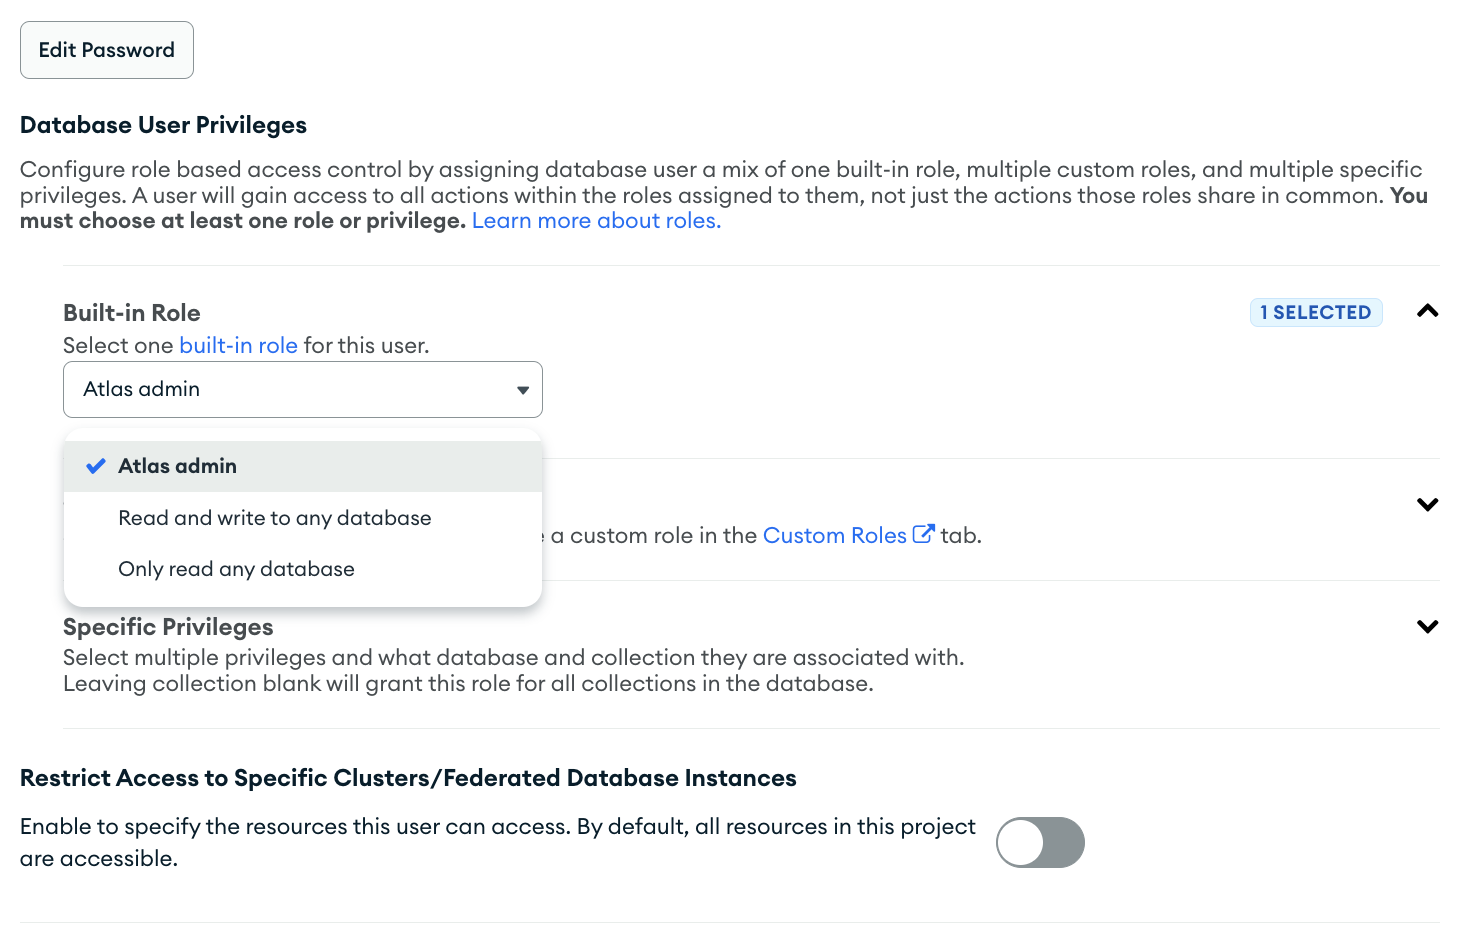
Task: Choose Read and write to any database
Action: click(275, 518)
